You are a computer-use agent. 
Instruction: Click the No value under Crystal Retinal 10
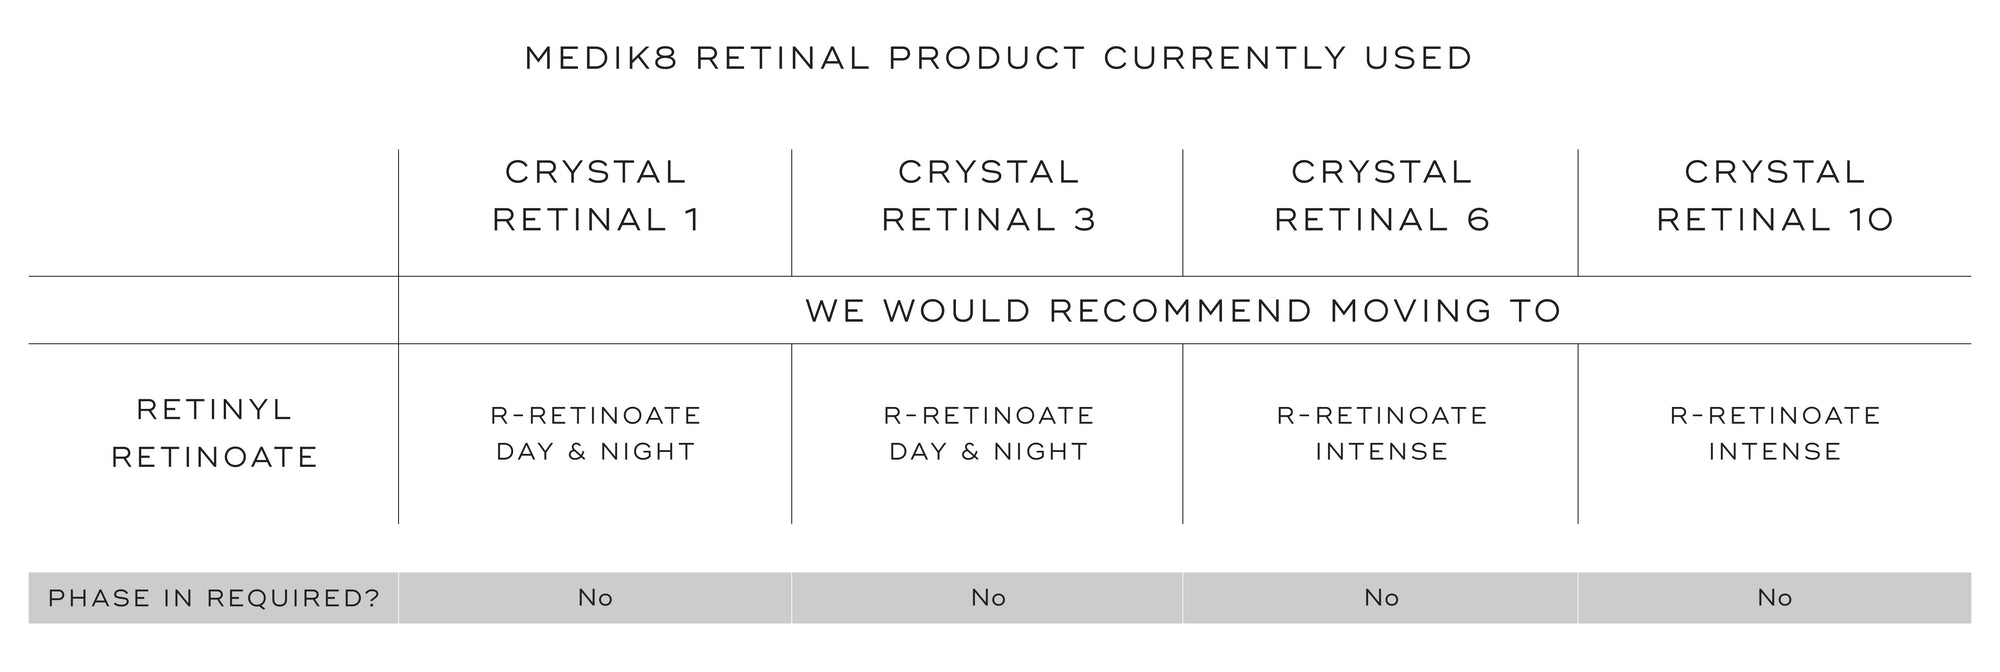coord(1774,598)
